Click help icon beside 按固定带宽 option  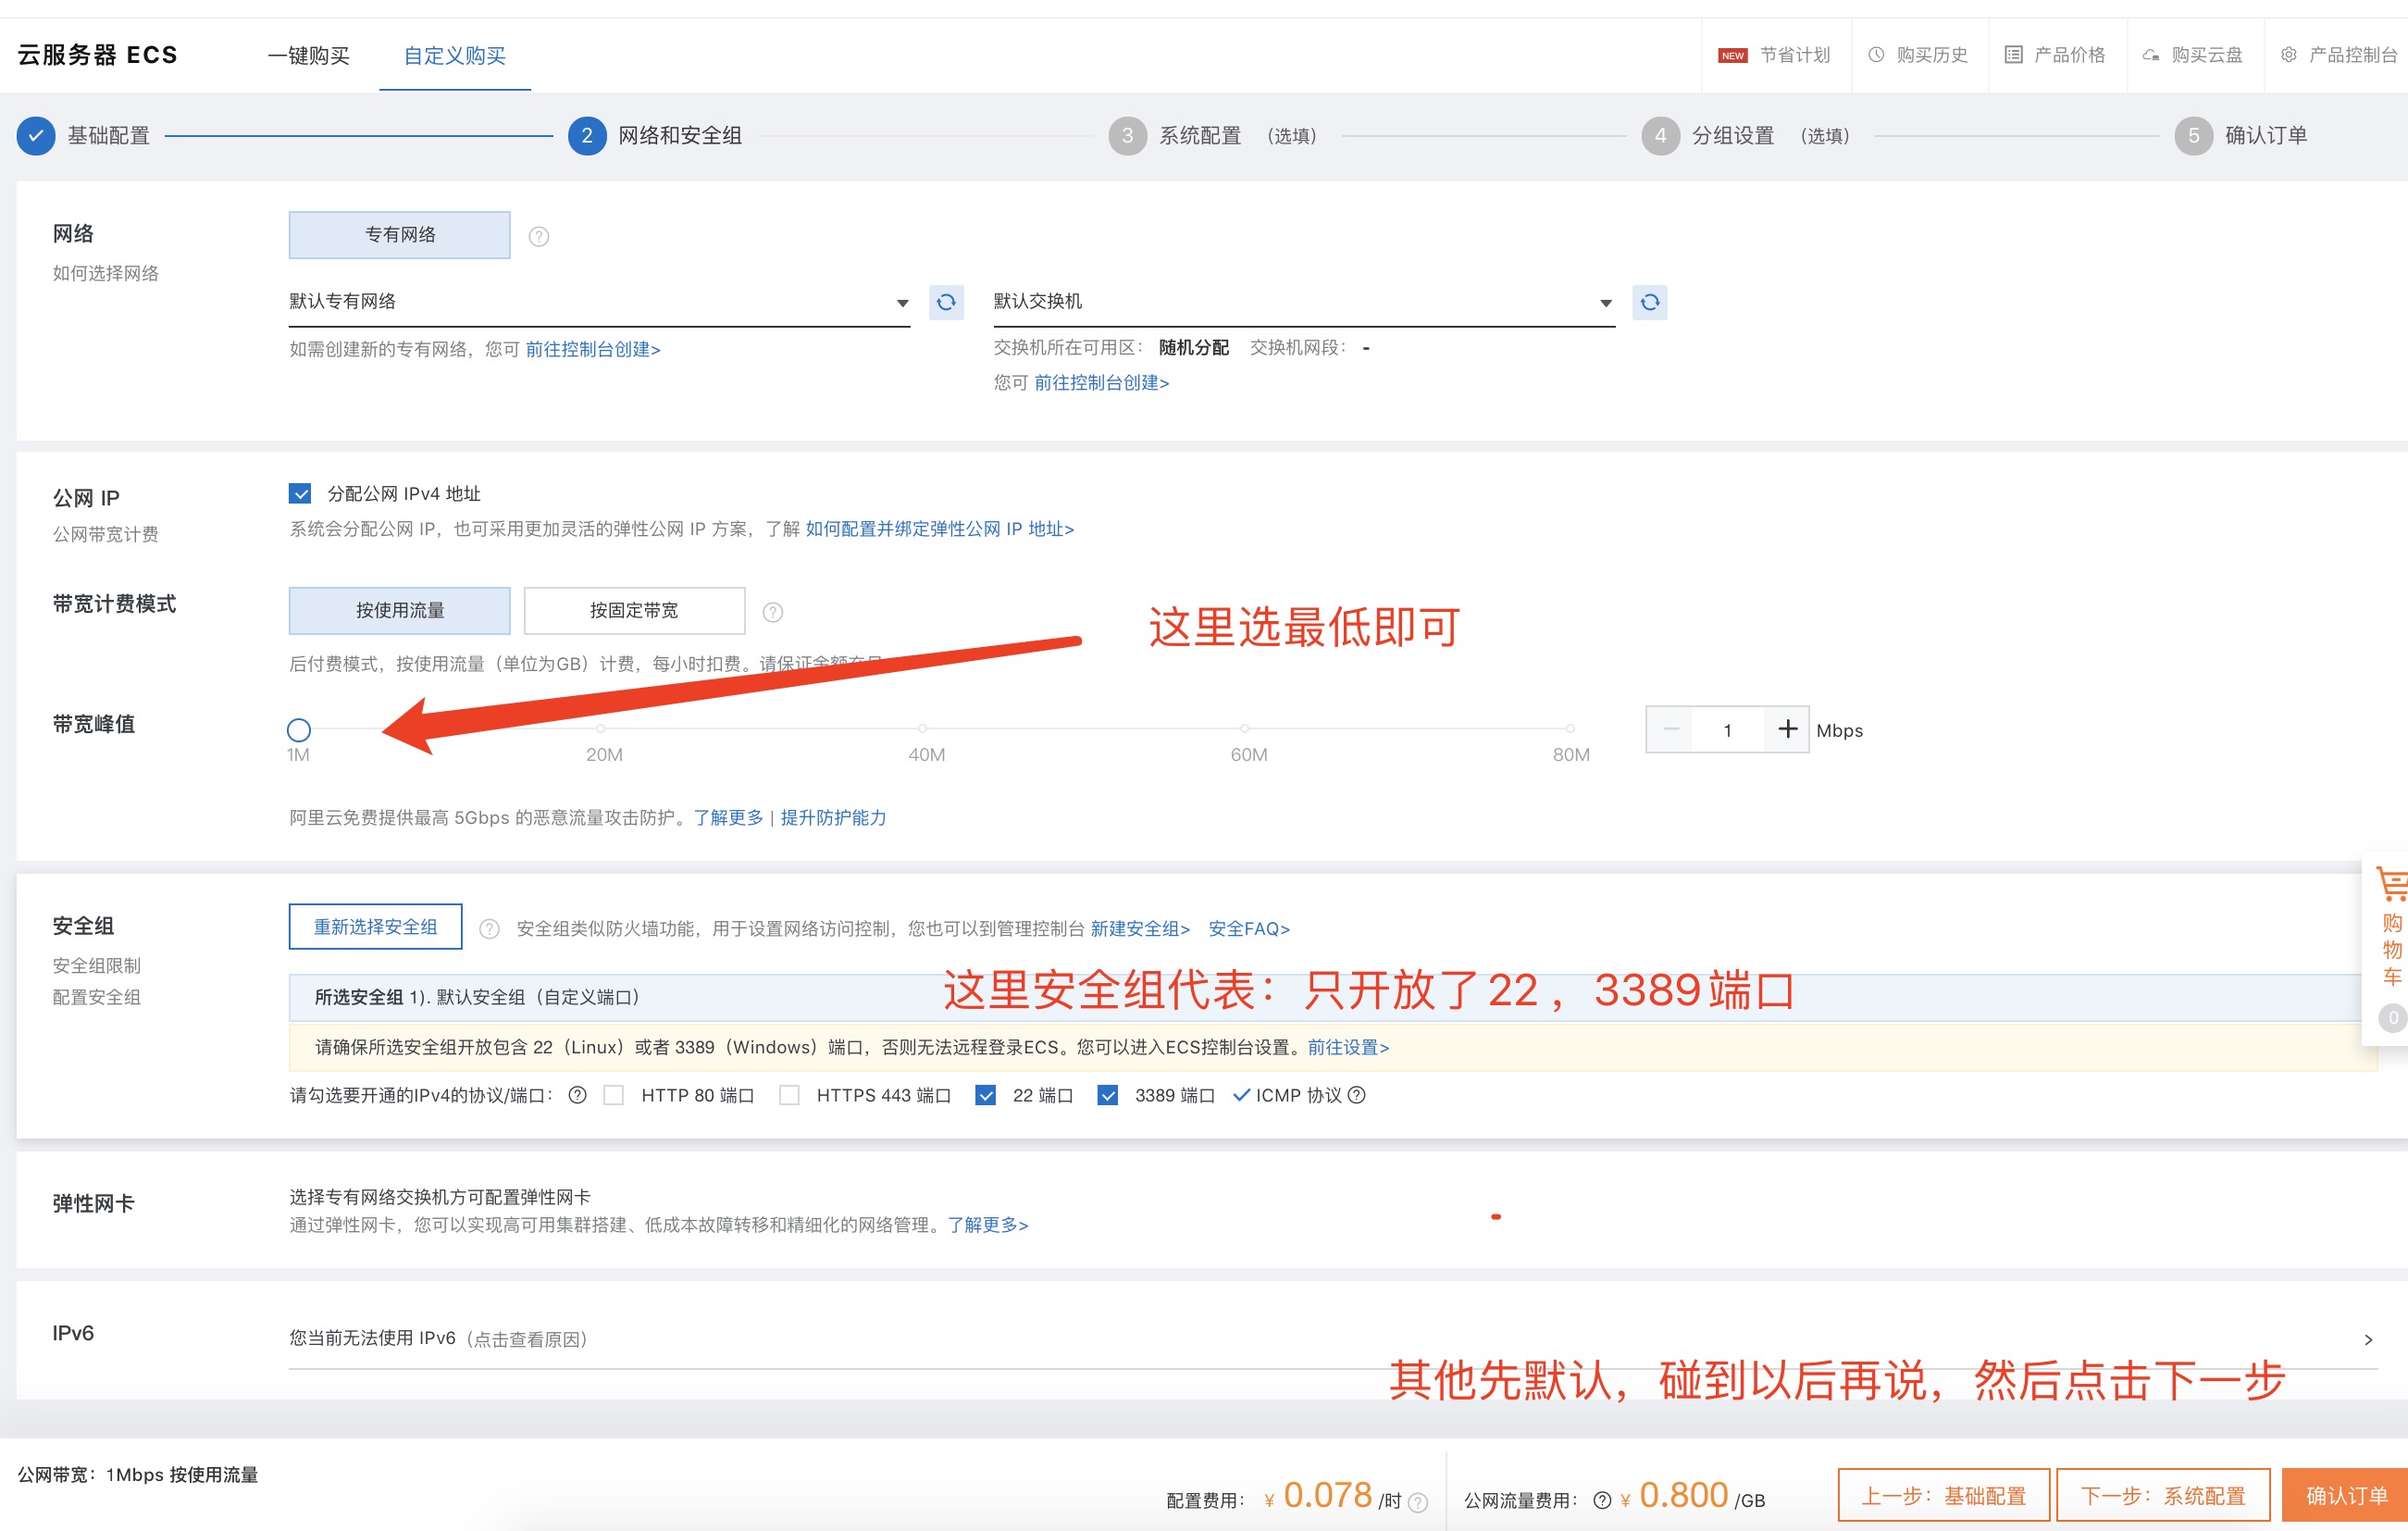[x=773, y=612]
